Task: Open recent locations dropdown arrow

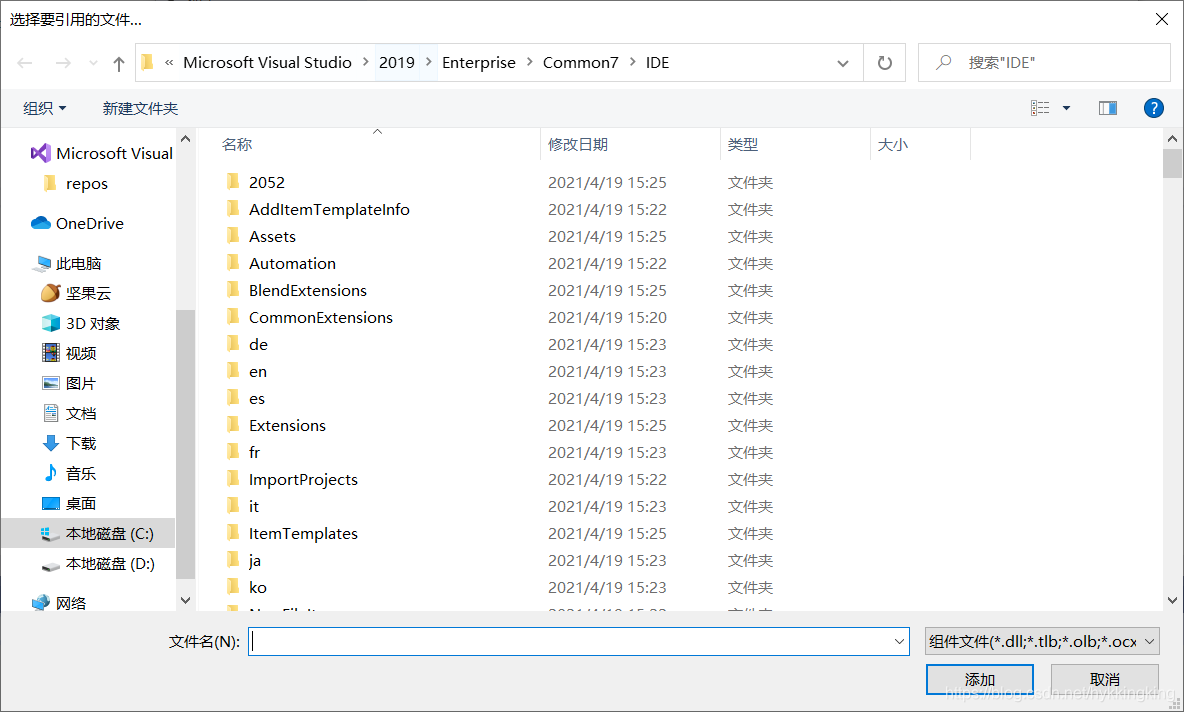Action: 93,63
